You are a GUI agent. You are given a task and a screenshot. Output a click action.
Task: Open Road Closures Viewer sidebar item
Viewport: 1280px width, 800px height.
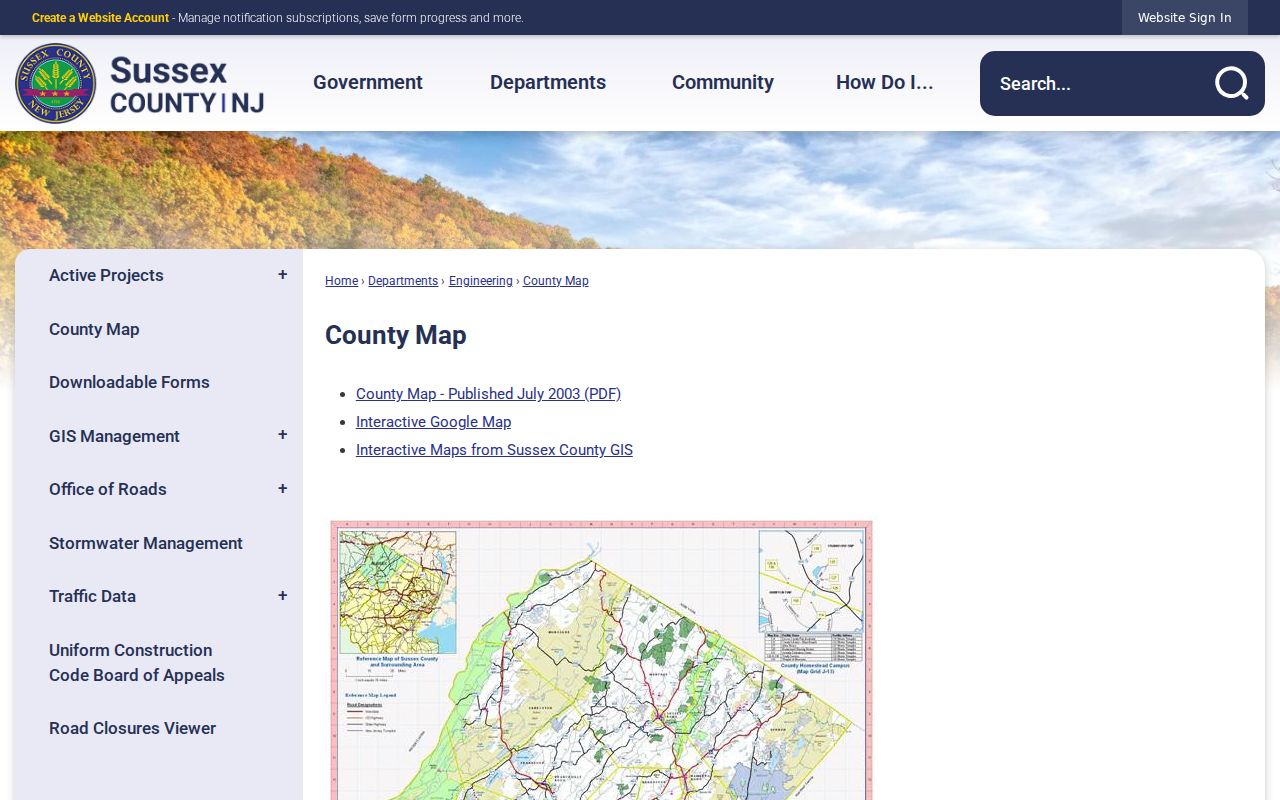pos(132,728)
